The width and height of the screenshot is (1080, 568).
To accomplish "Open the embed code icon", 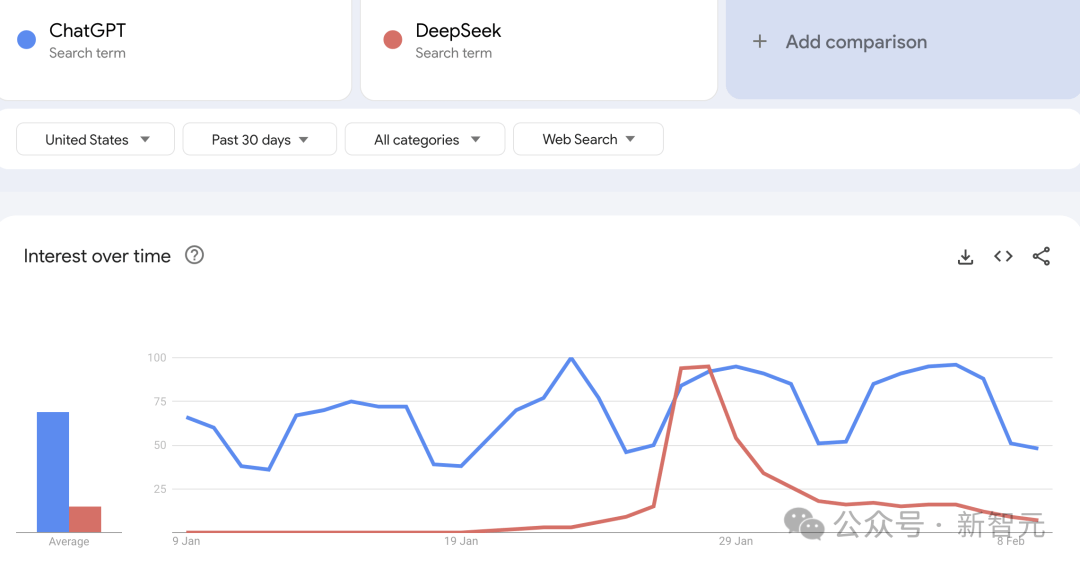I will click(x=1003, y=256).
